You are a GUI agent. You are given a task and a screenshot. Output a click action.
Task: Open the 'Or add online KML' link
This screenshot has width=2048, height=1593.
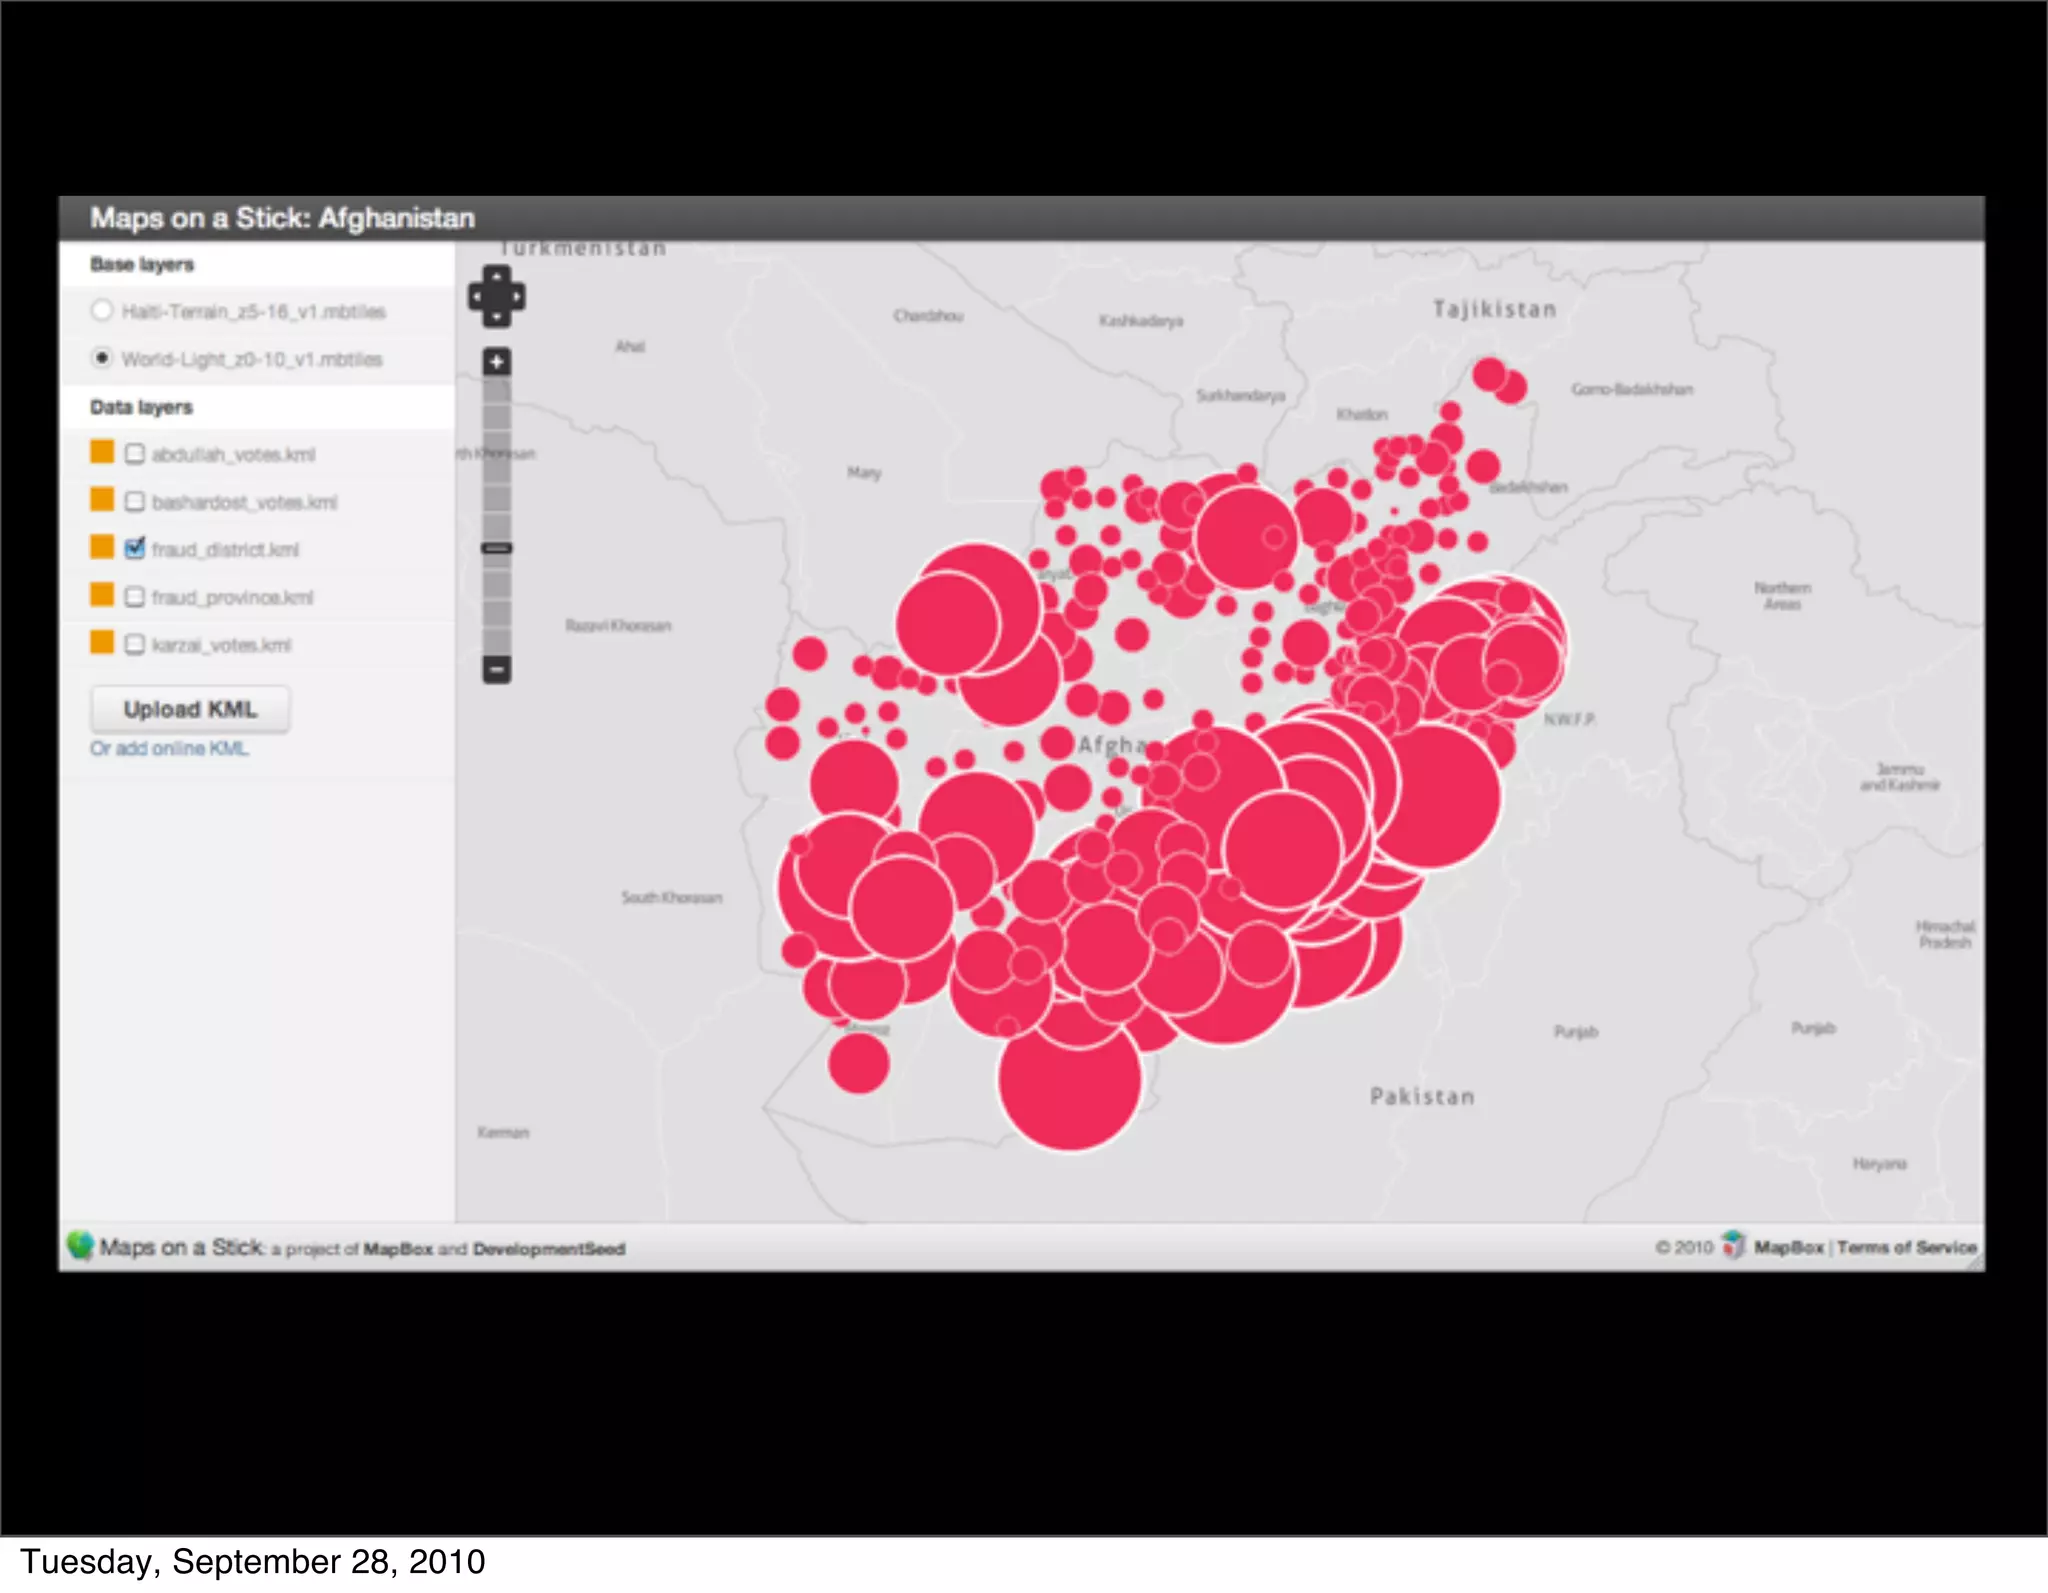click(x=169, y=749)
